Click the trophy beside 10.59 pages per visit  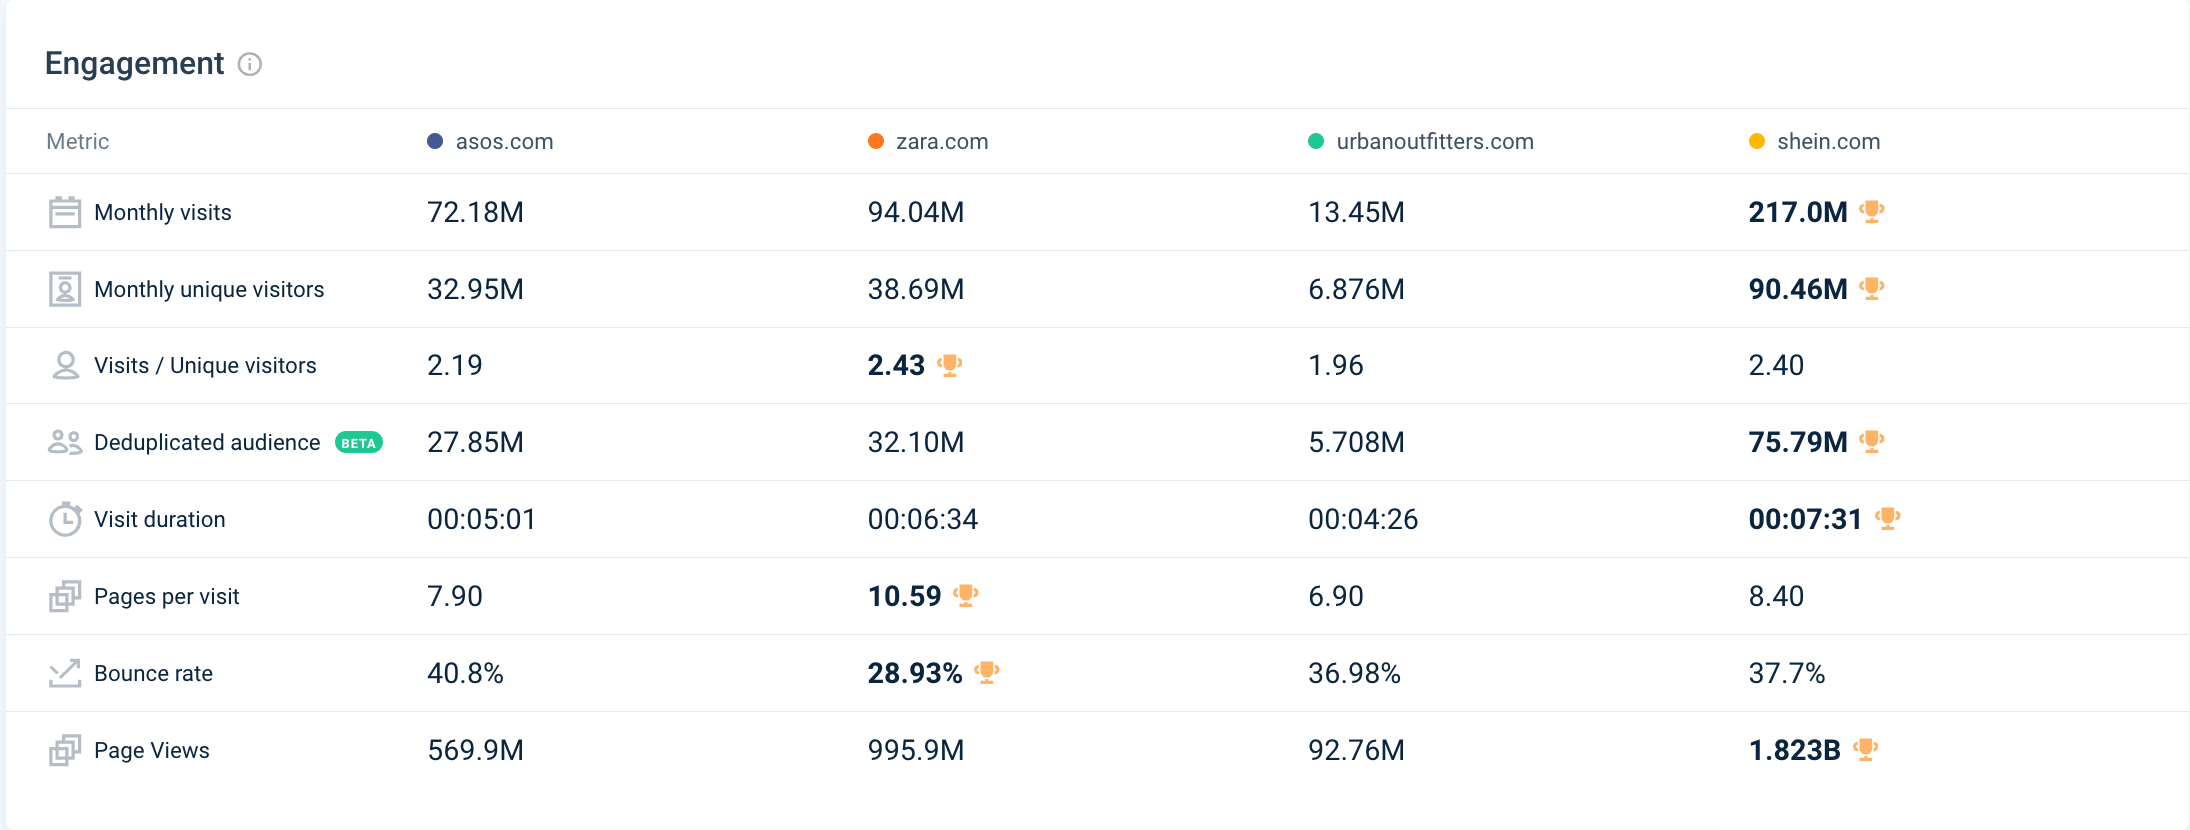[x=966, y=595]
